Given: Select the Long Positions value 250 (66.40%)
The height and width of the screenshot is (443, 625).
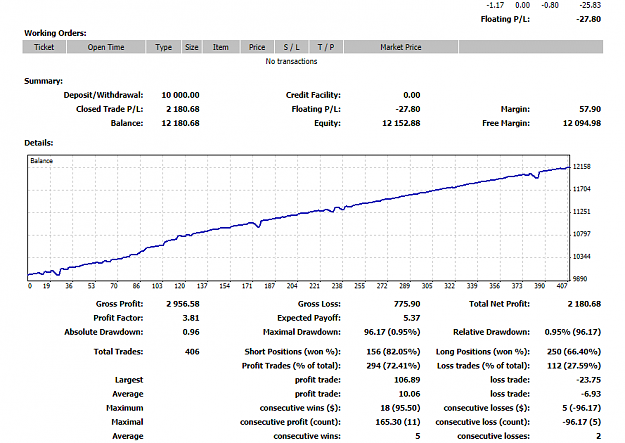Looking at the screenshot, I should [x=574, y=352].
